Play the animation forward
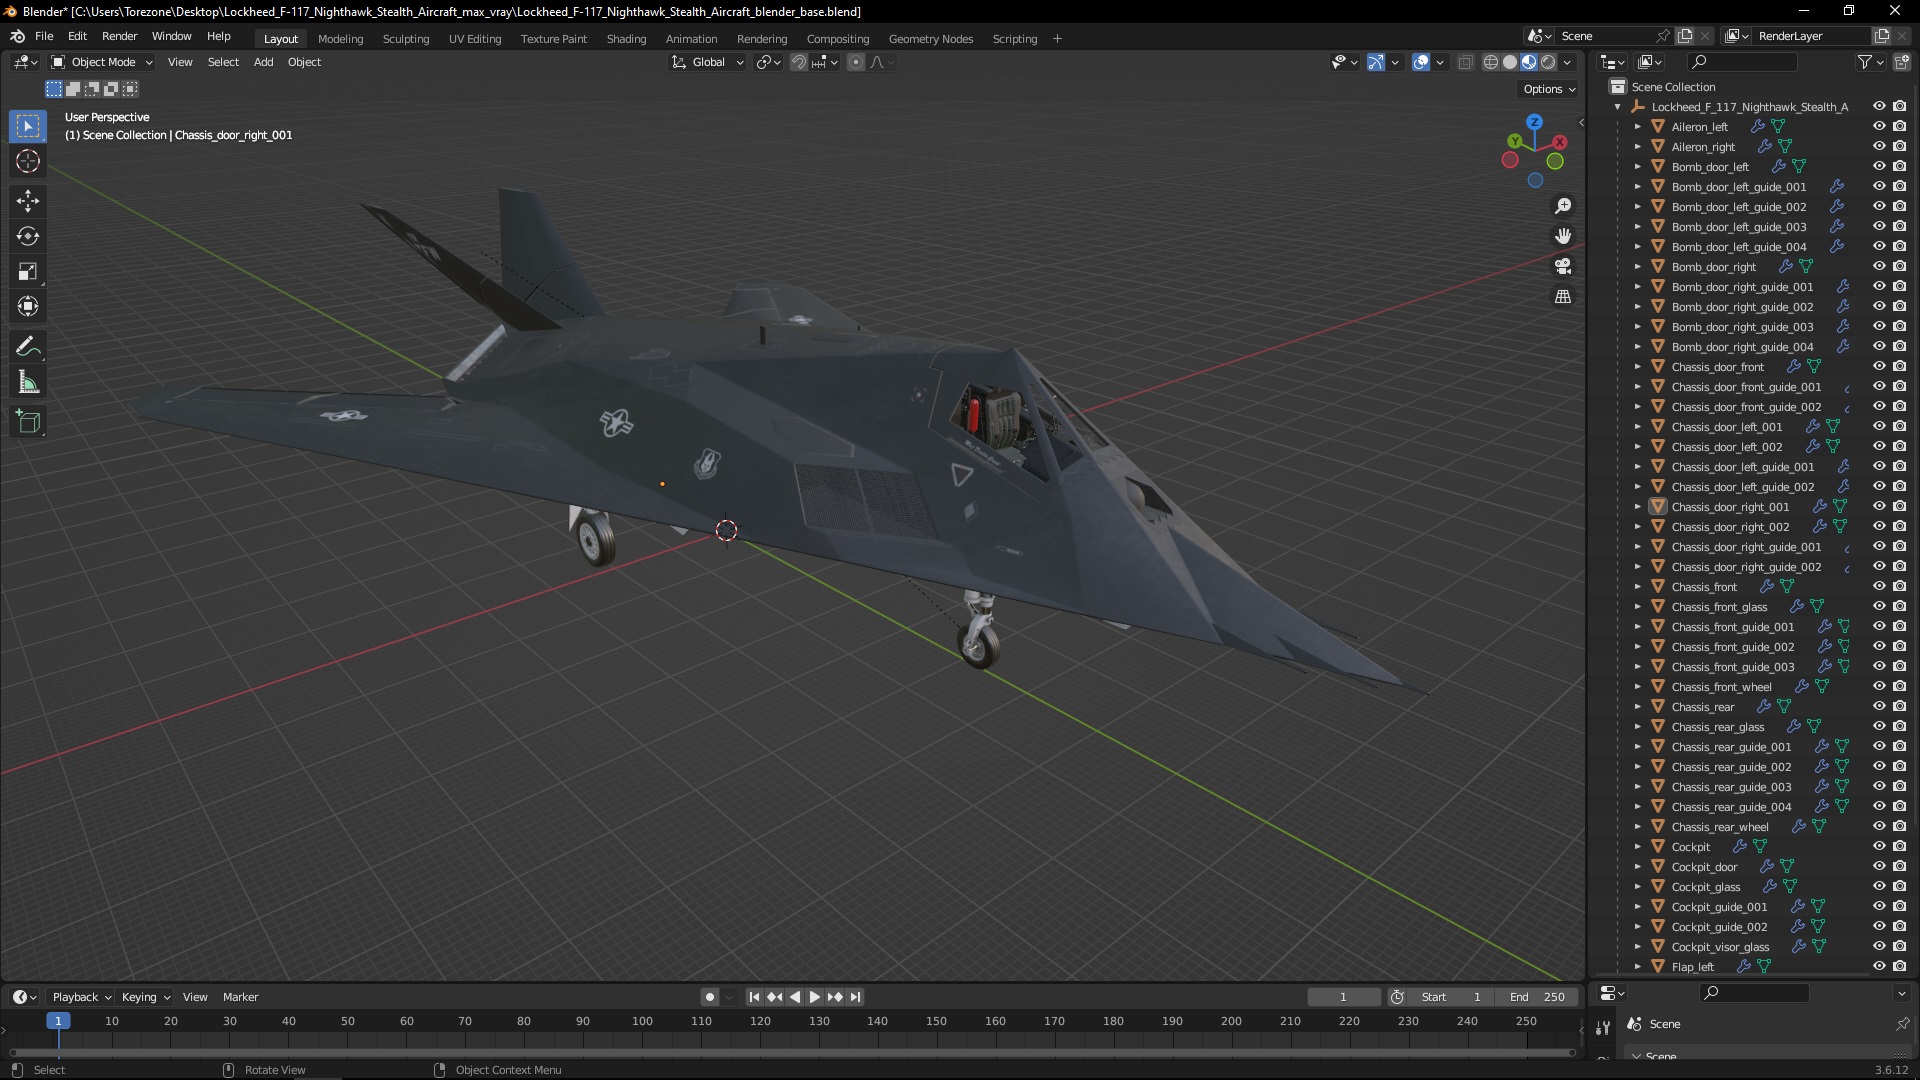Image resolution: width=1920 pixels, height=1080 pixels. pyautogui.click(x=814, y=997)
